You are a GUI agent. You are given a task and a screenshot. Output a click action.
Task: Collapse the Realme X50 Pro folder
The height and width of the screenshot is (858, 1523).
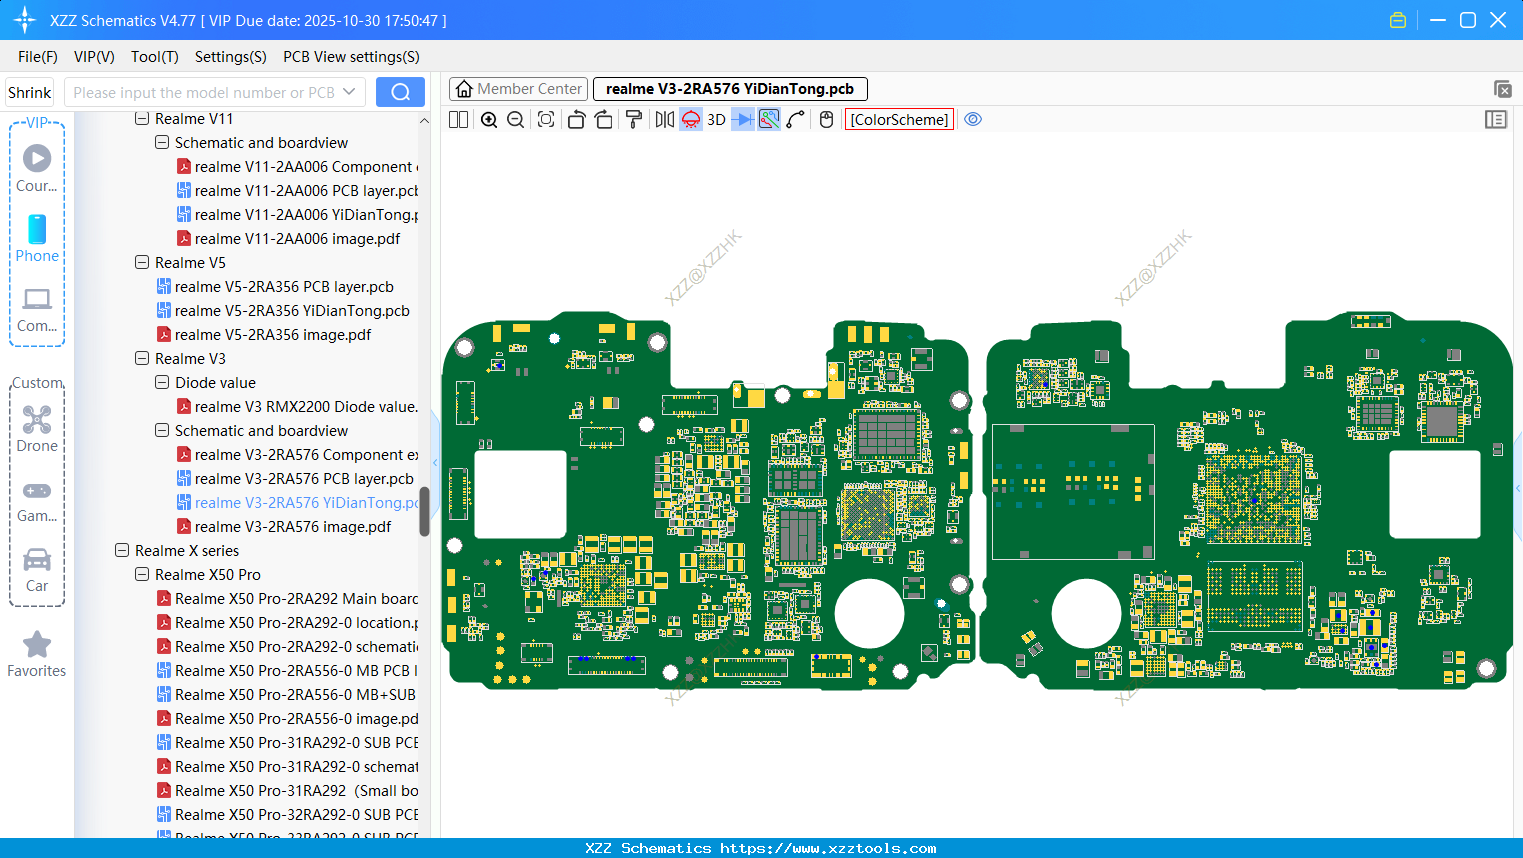pos(142,575)
